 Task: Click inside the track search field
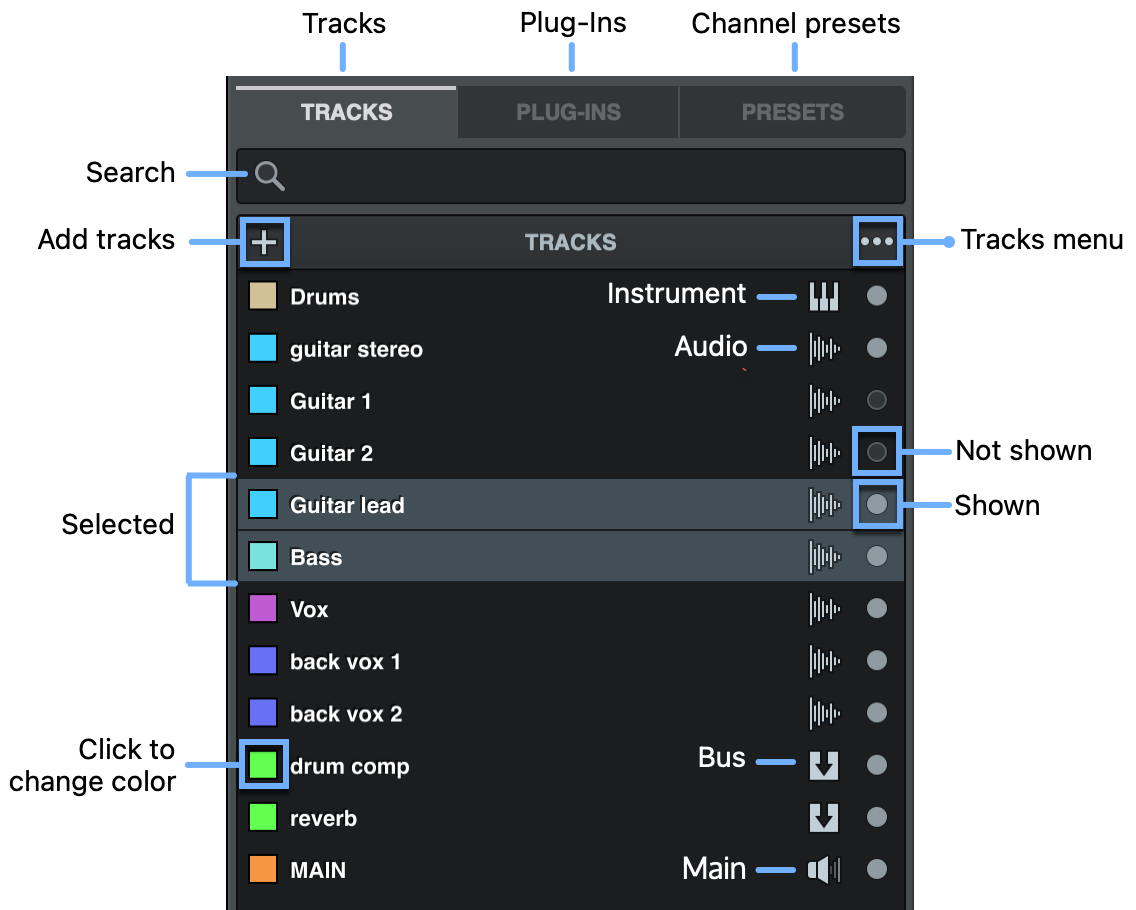(x=570, y=176)
